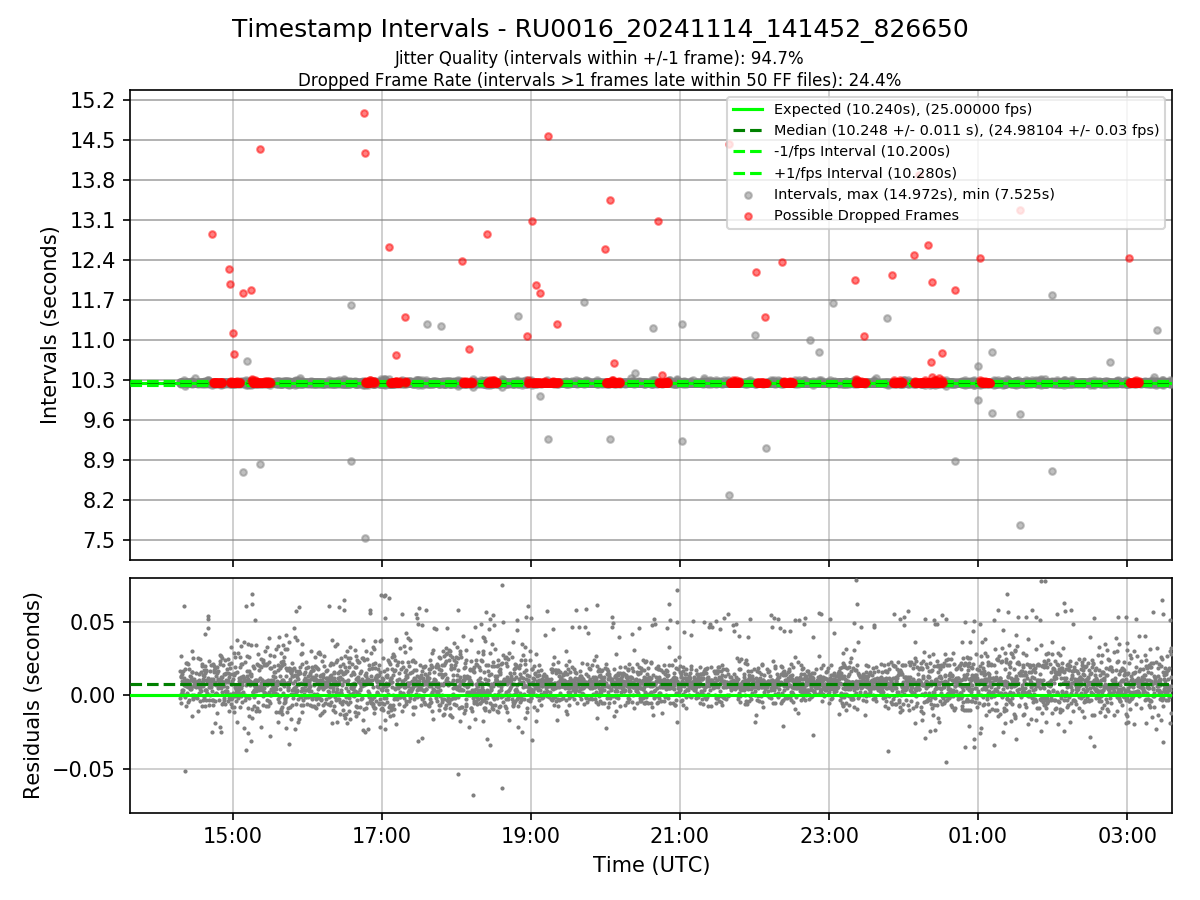
Task: Click the x-axis tick label "19:00"
Action: click(x=531, y=838)
